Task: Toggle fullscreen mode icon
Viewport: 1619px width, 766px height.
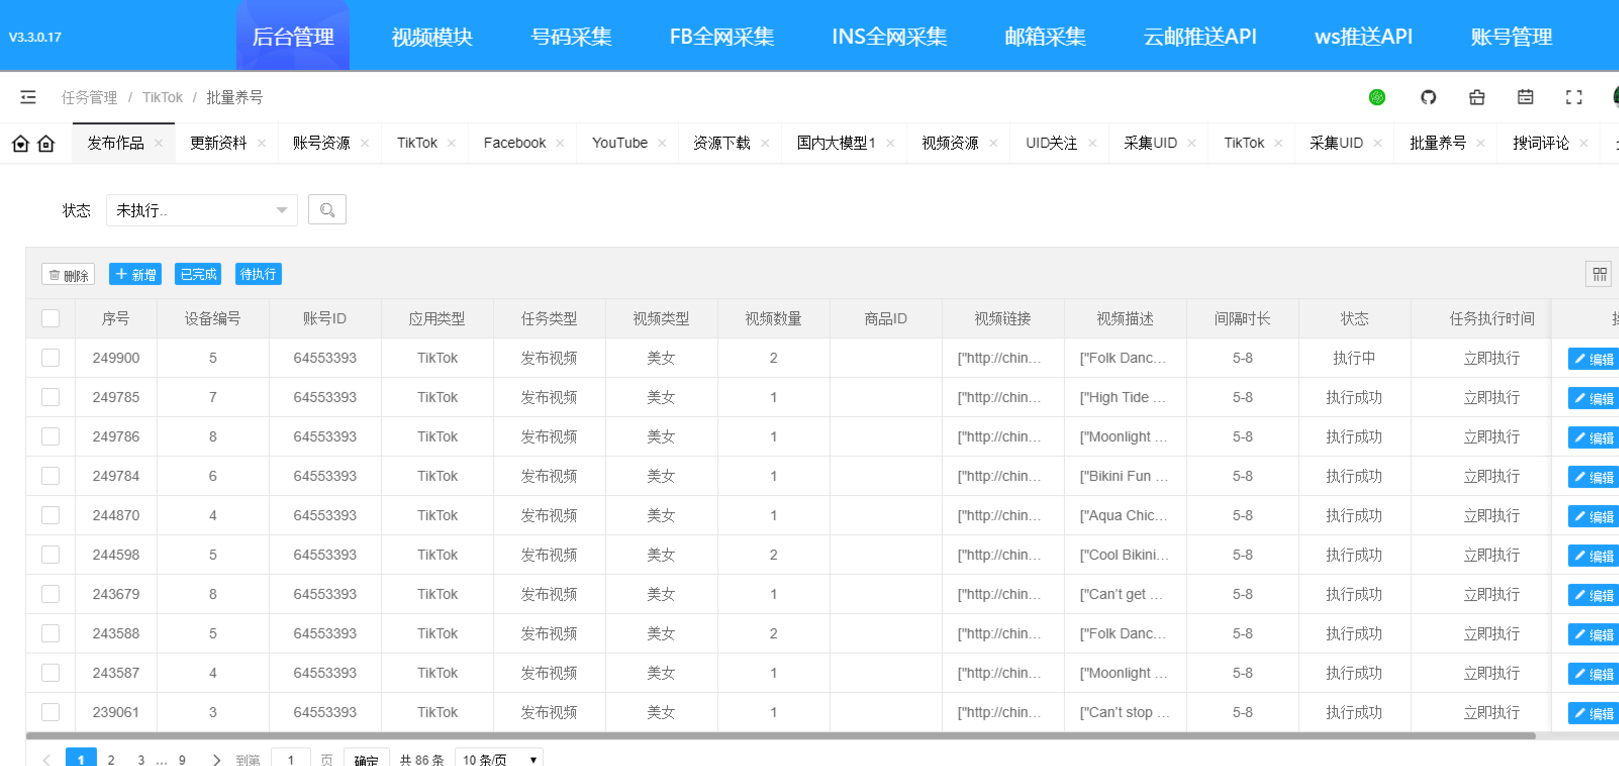Action: [x=1574, y=97]
